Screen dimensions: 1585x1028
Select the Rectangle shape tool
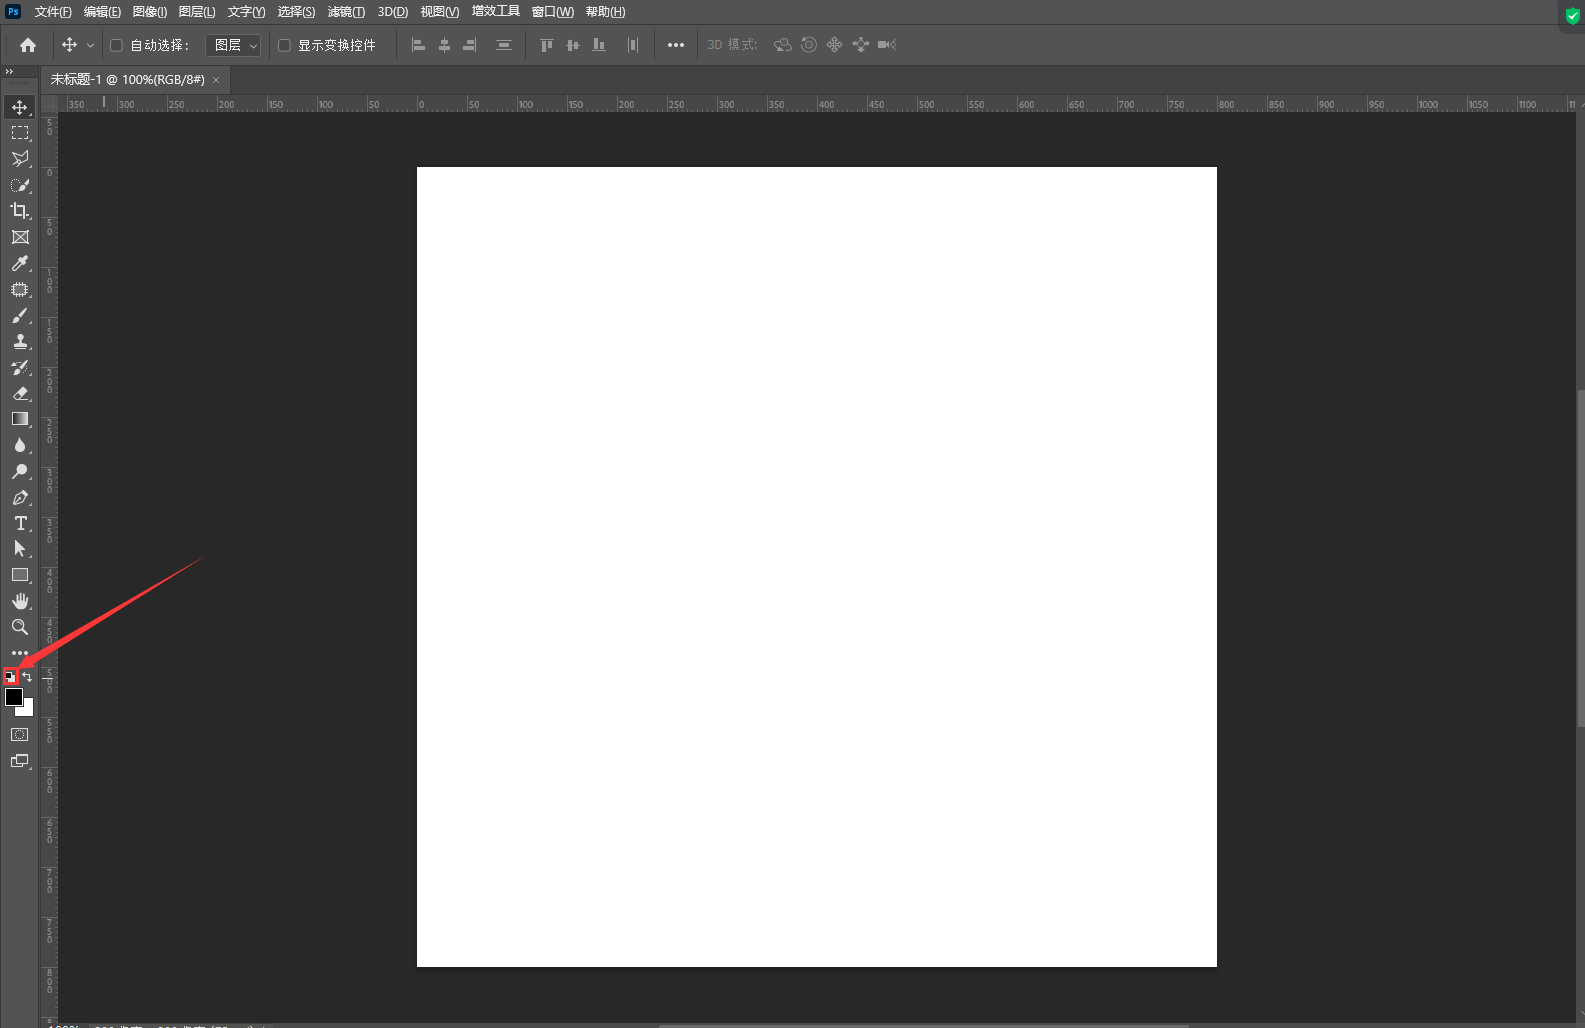pyautogui.click(x=20, y=575)
